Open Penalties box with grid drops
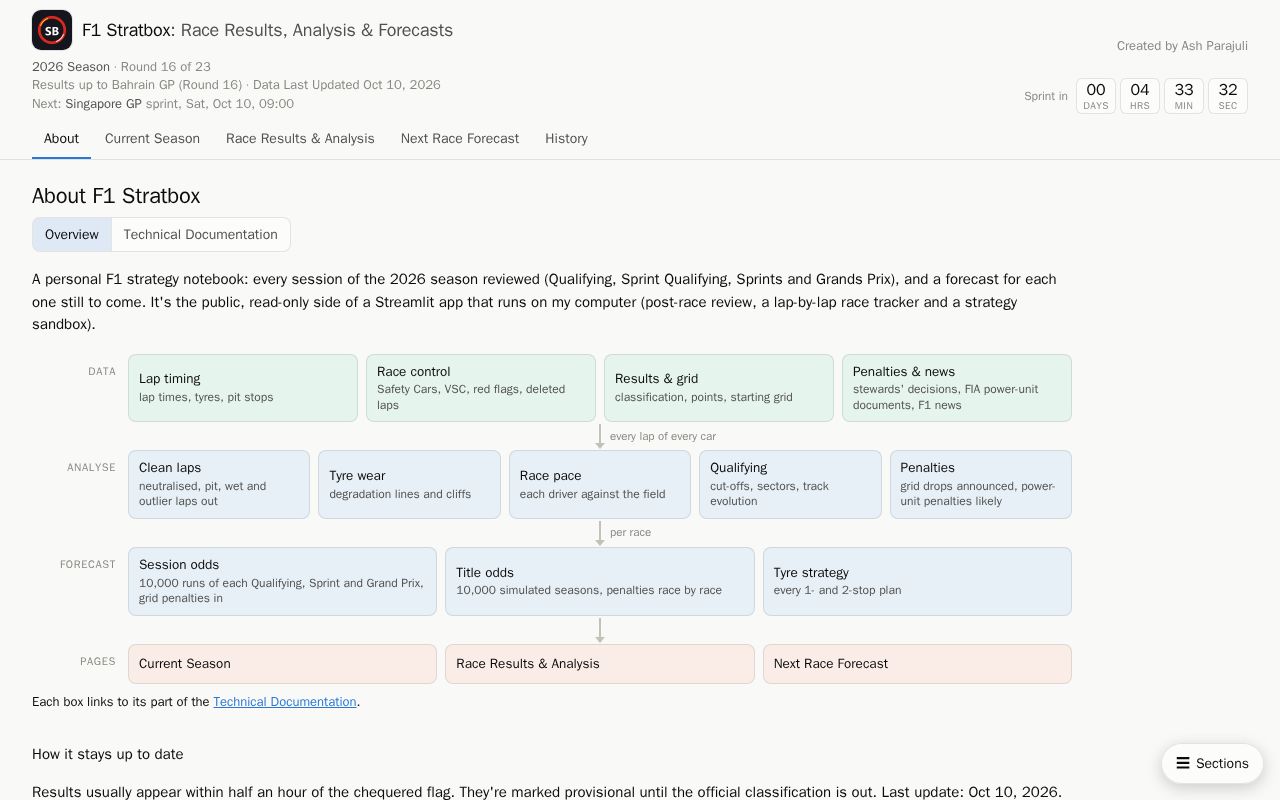Viewport: 1280px width, 800px height. (981, 485)
